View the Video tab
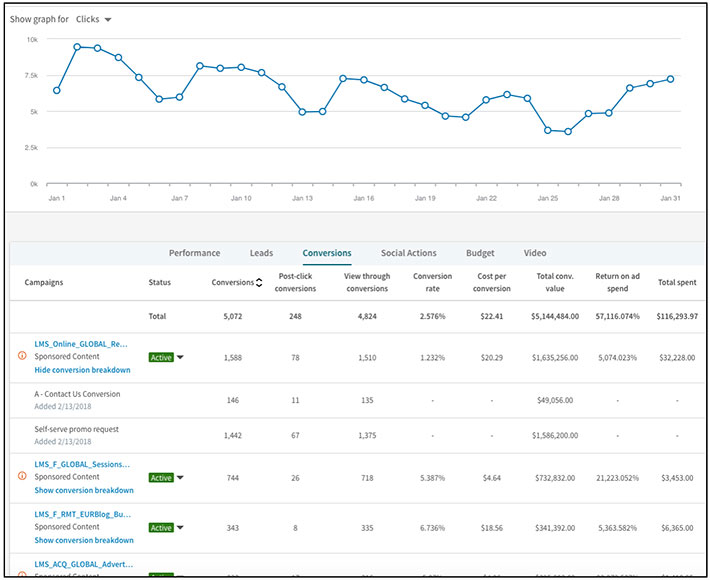Image resolution: width=710 pixels, height=580 pixels. click(x=535, y=253)
